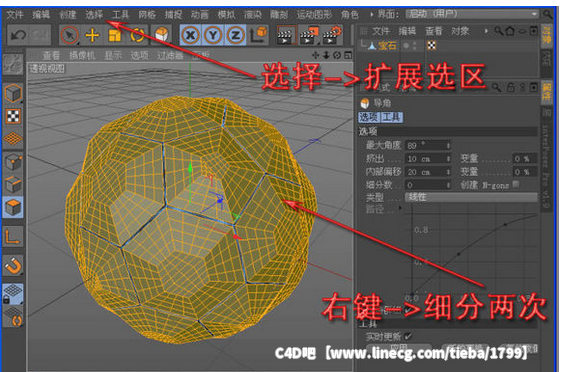Open the 选择 menu
This screenshot has width=561, height=372.
pyautogui.click(x=94, y=15)
